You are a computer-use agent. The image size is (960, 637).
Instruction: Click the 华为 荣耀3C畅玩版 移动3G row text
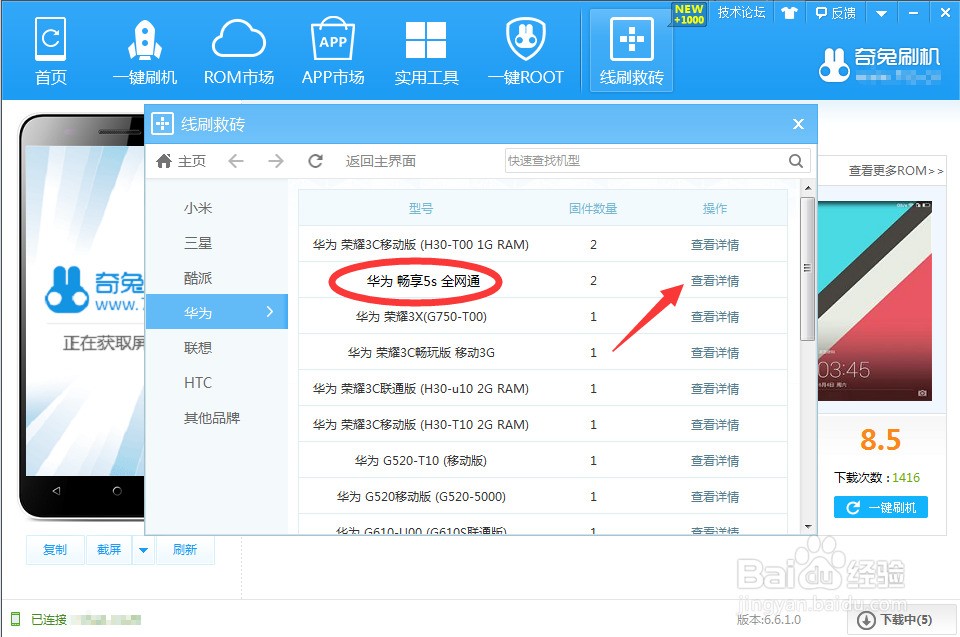pos(421,353)
